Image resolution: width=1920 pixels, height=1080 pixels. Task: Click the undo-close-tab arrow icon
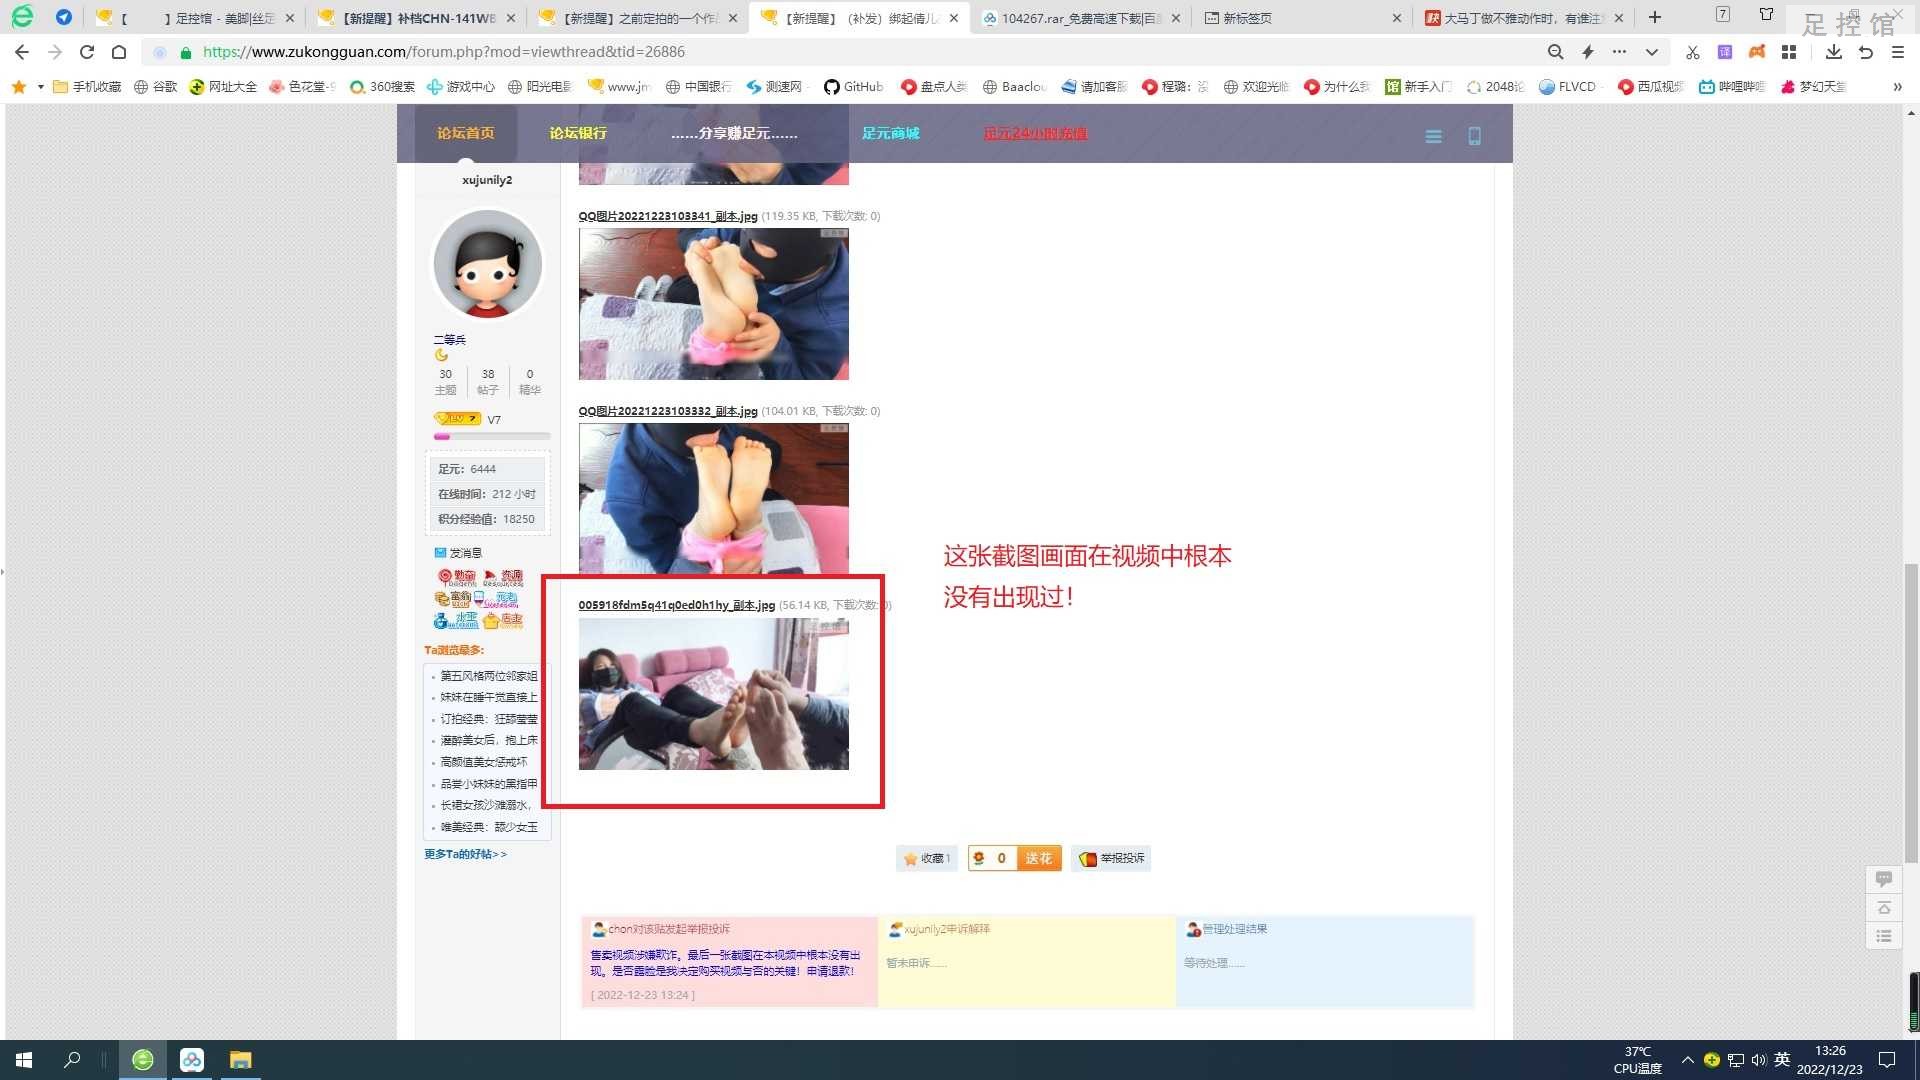[1865, 52]
